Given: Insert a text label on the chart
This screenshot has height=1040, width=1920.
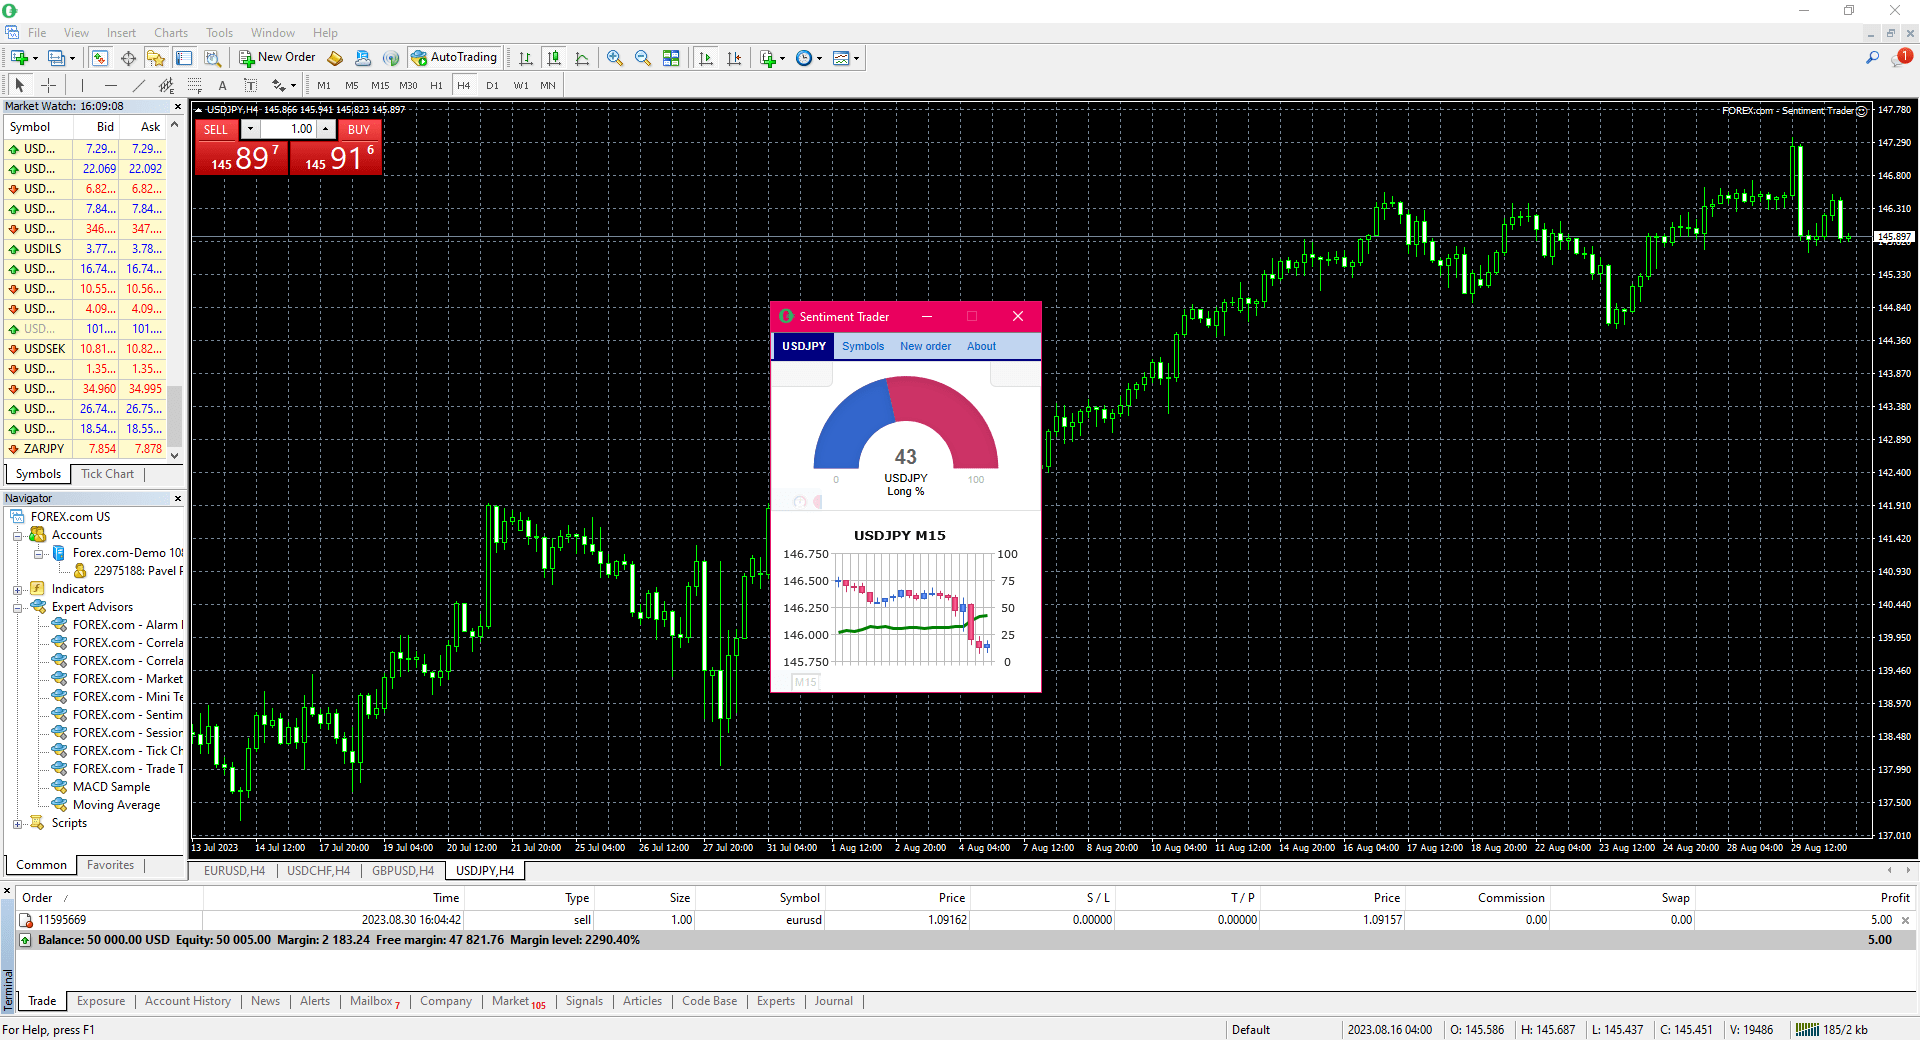Looking at the screenshot, I should (251, 85).
